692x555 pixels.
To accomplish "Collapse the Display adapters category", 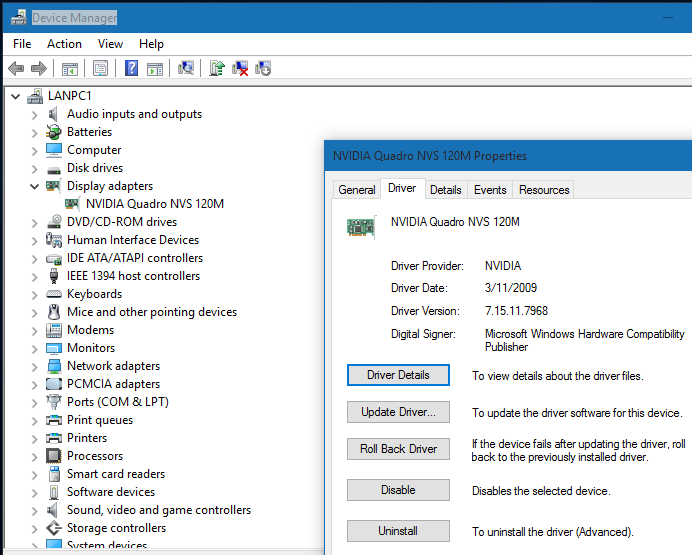I will coord(34,186).
